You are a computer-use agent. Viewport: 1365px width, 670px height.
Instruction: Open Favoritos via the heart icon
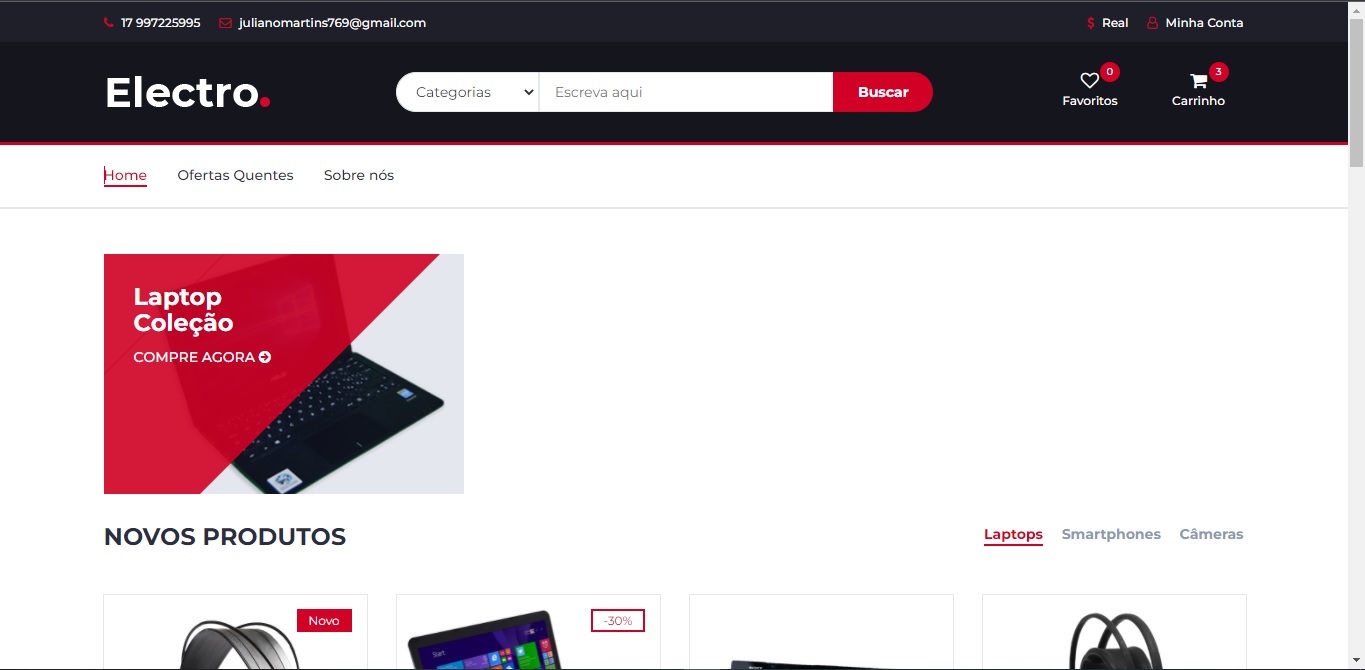tap(1089, 81)
